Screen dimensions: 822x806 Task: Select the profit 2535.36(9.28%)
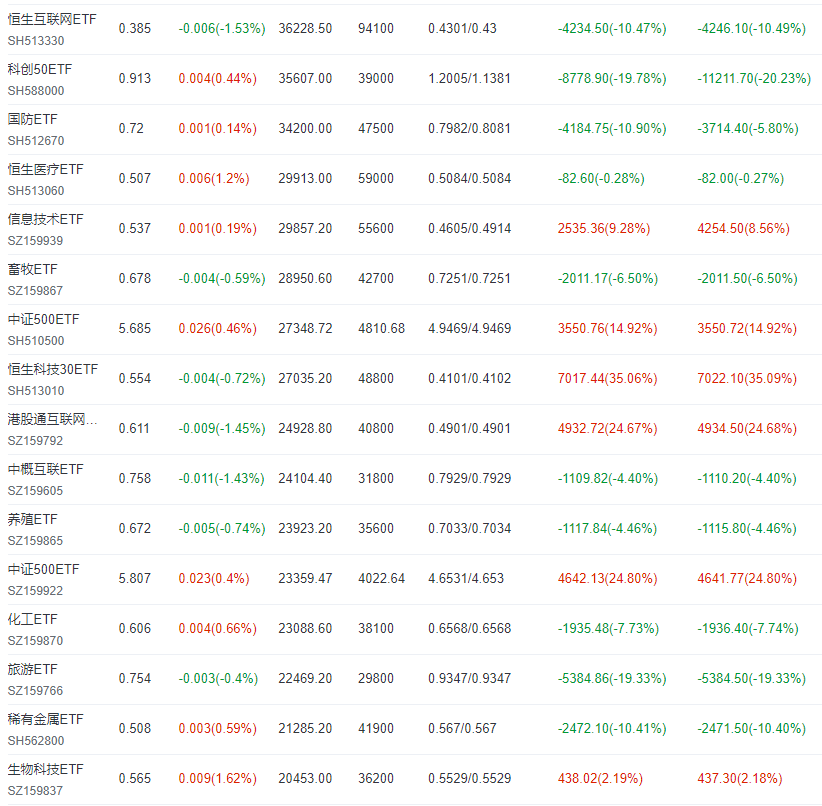604,229
